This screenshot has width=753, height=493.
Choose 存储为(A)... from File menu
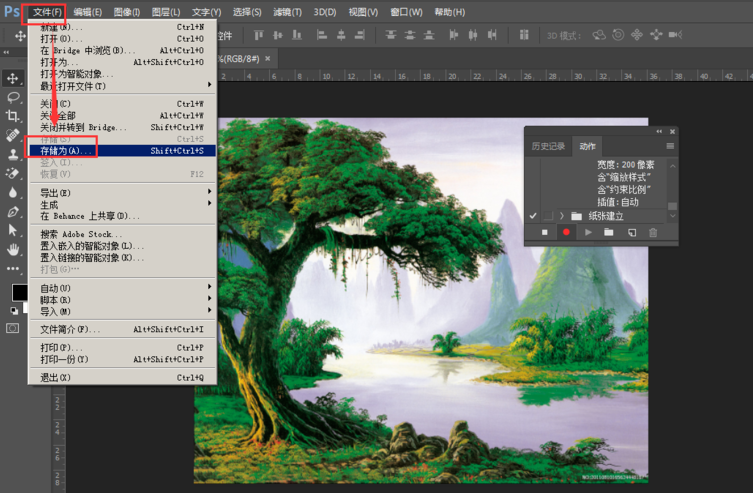[61, 151]
